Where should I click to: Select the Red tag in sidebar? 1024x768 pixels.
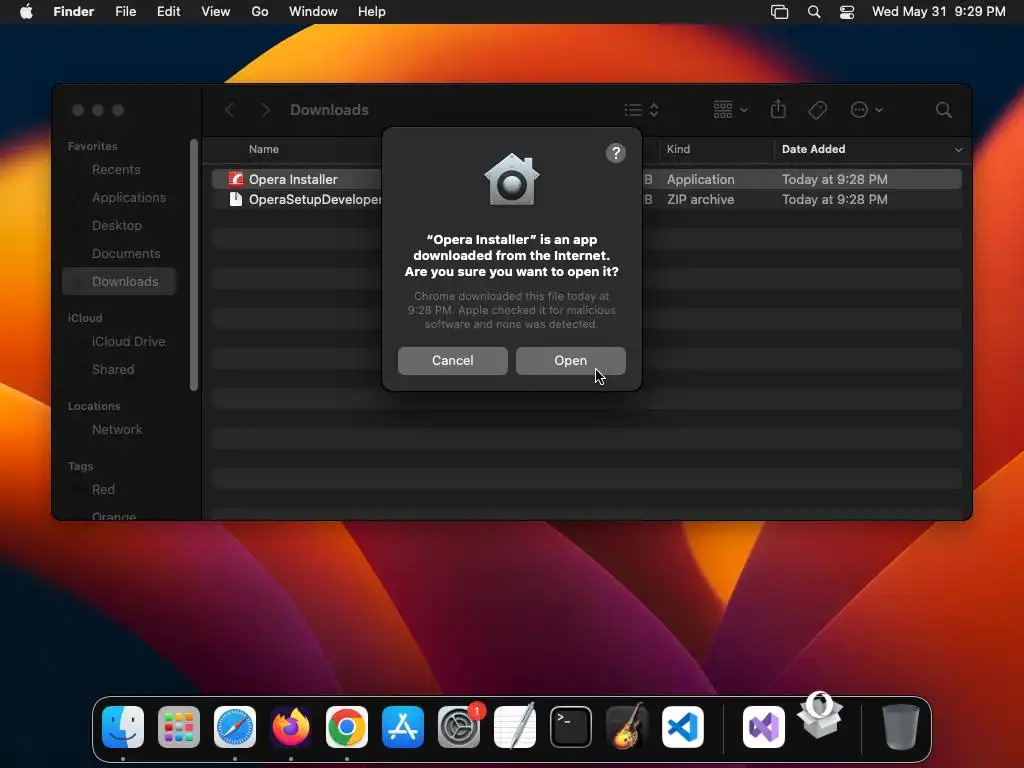click(x=103, y=490)
